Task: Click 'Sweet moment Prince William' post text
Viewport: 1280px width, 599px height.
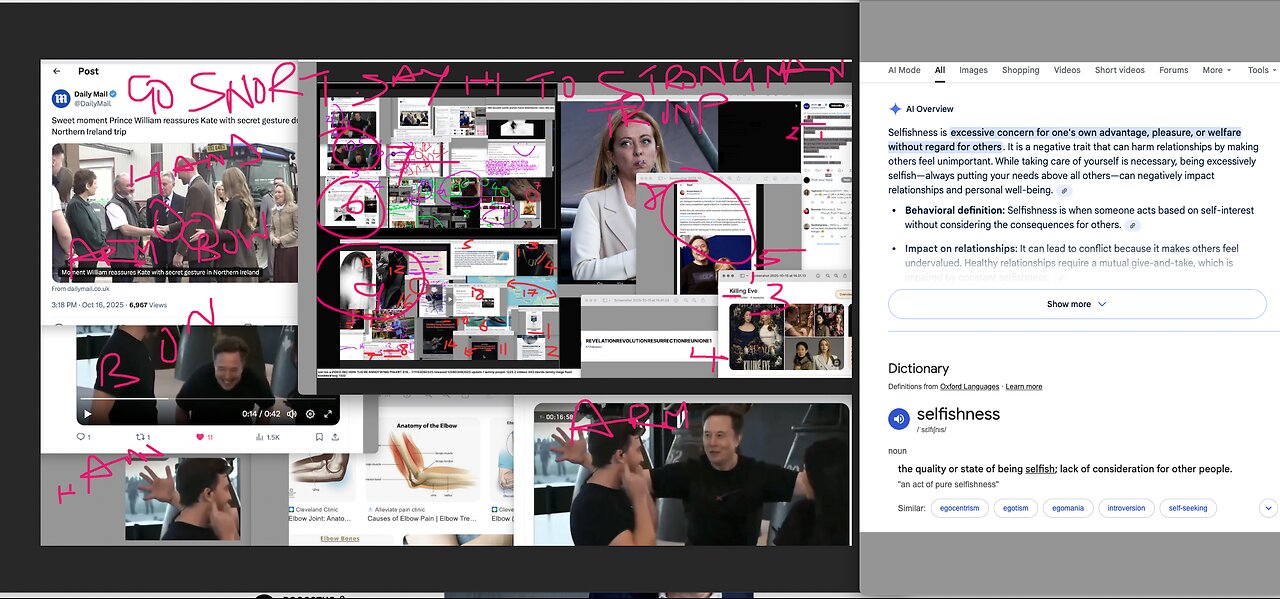Action: [175, 126]
